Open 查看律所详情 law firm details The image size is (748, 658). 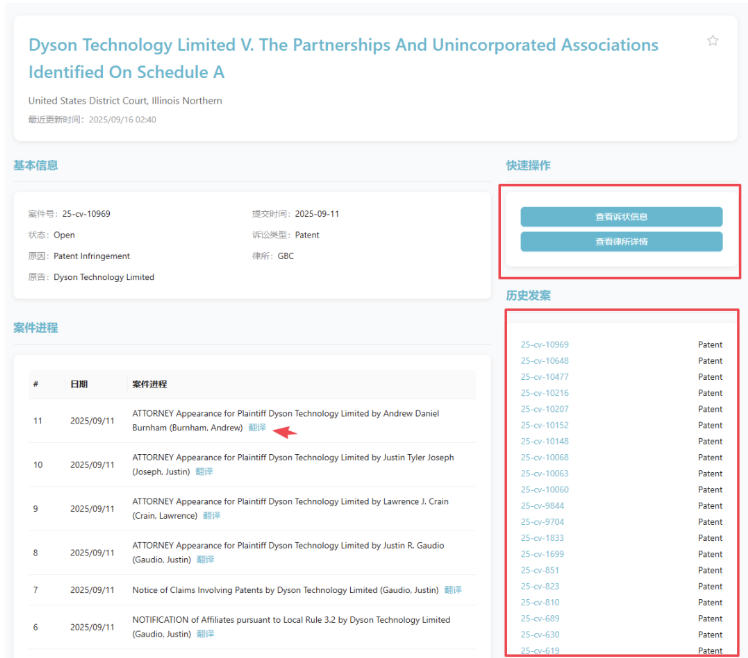click(621, 241)
